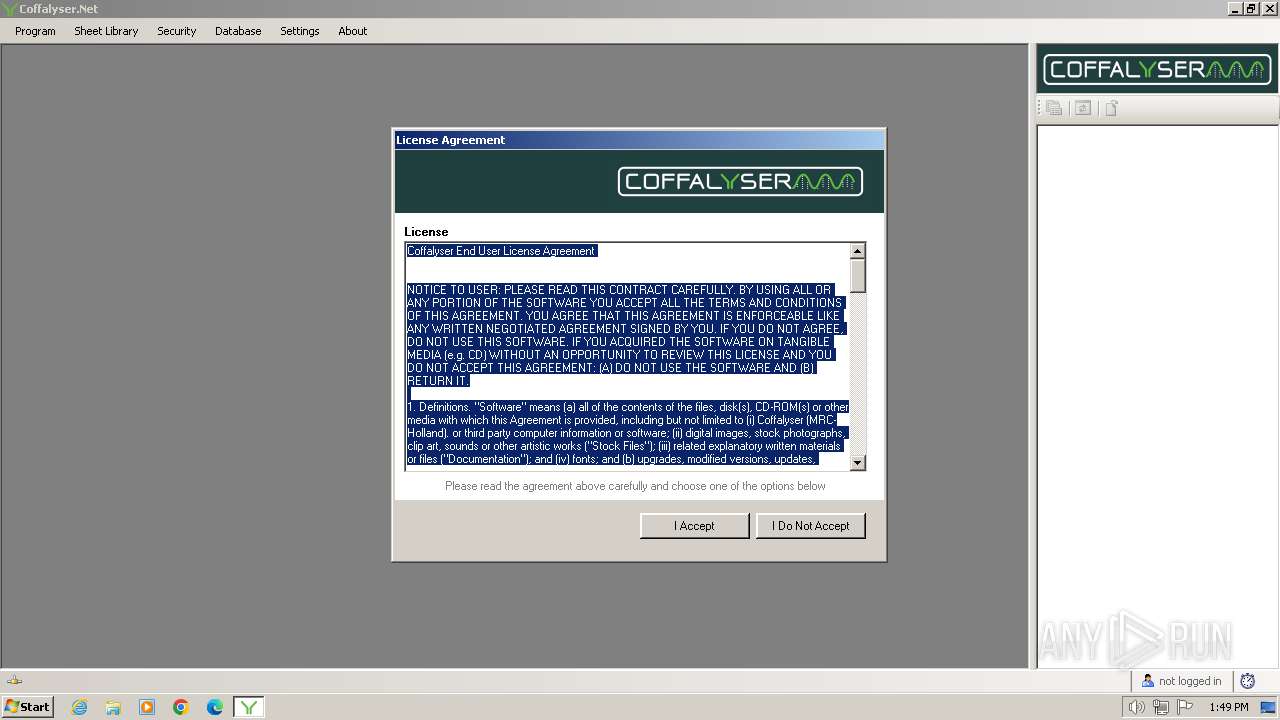
Task: Click the volume speaker tray icon
Action: click(1136, 707)
